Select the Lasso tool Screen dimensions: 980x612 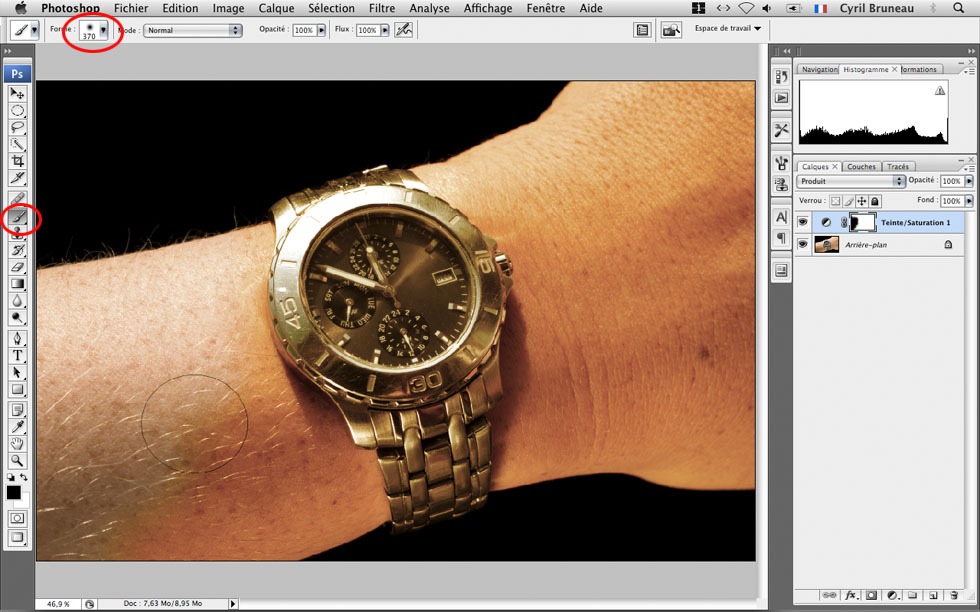pos(18,128)
